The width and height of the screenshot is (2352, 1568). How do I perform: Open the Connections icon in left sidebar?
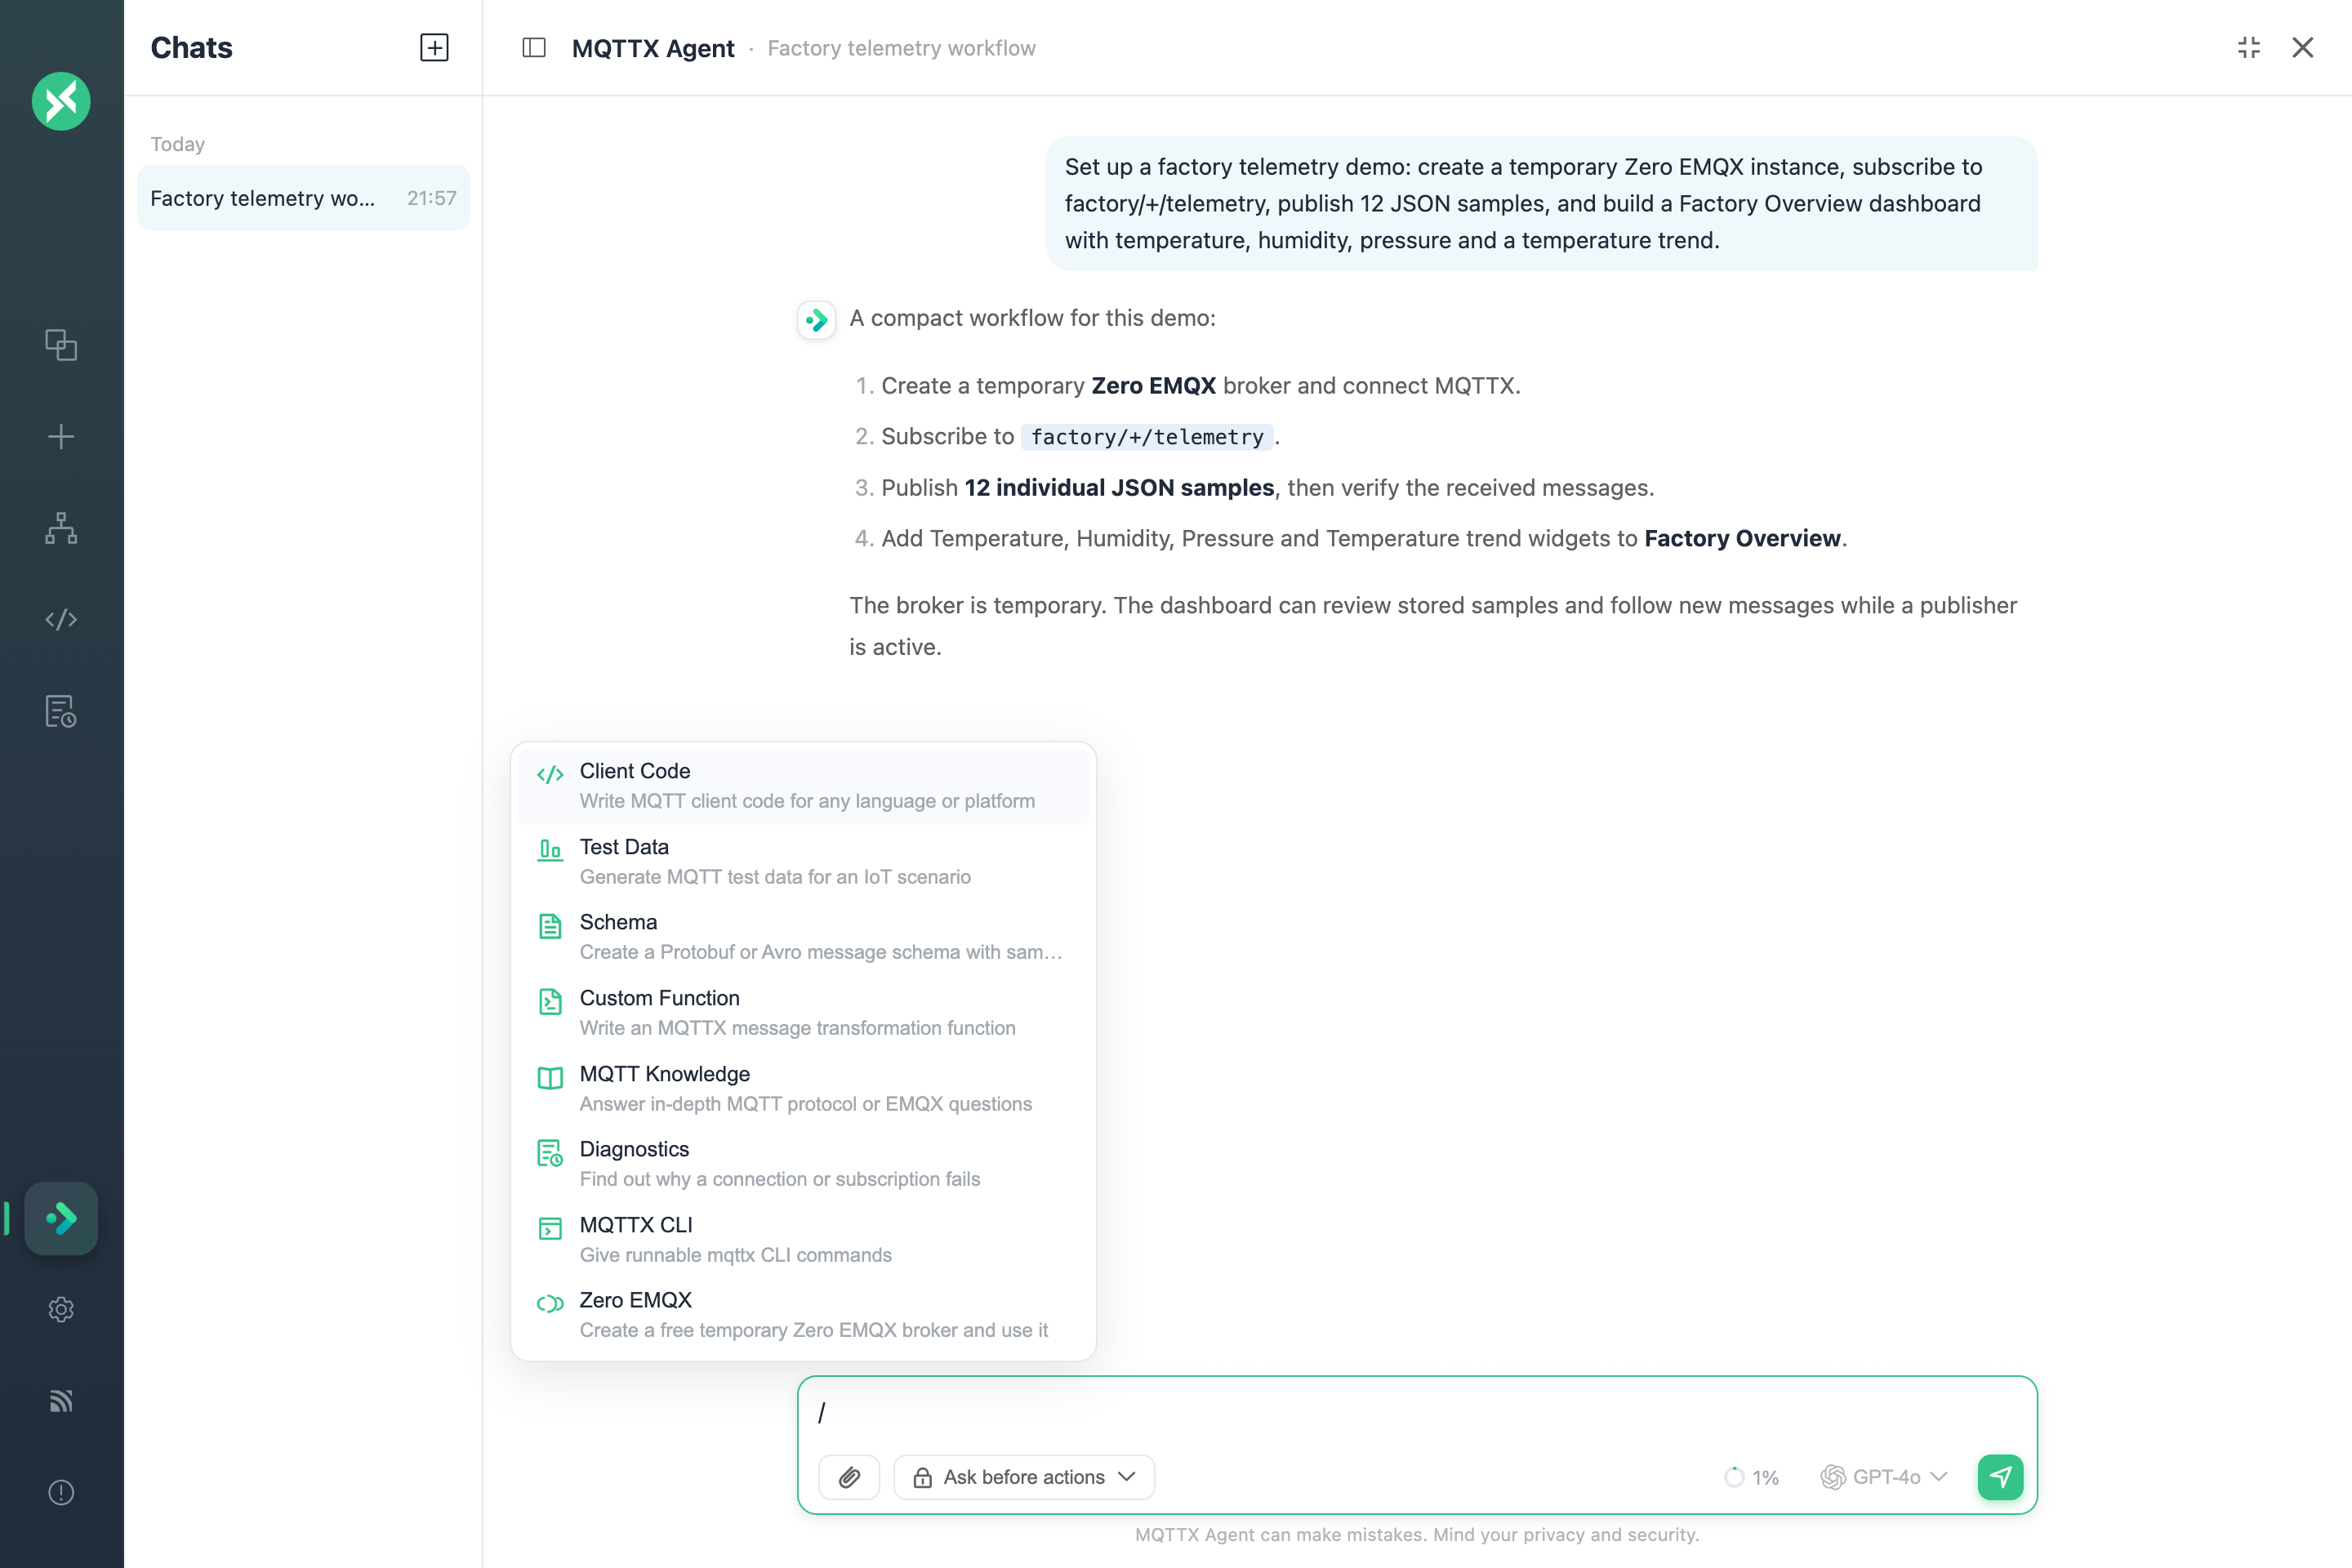click(61, 345)
